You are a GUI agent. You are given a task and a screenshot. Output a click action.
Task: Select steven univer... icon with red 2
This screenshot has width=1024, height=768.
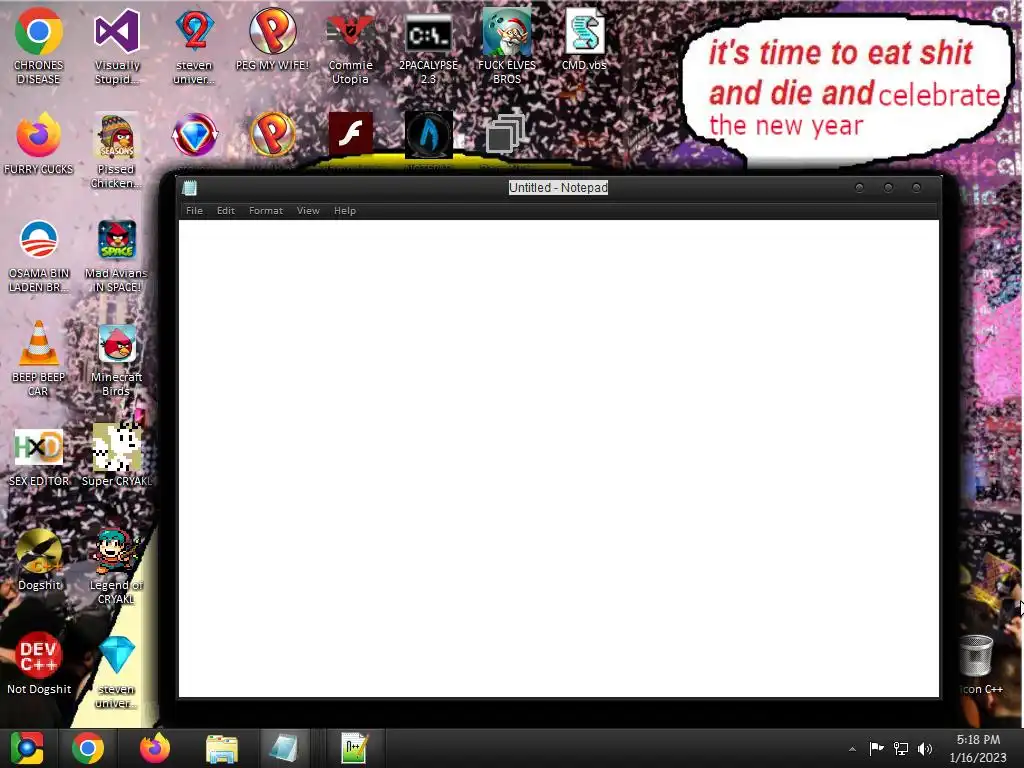[x=195, y=46]
